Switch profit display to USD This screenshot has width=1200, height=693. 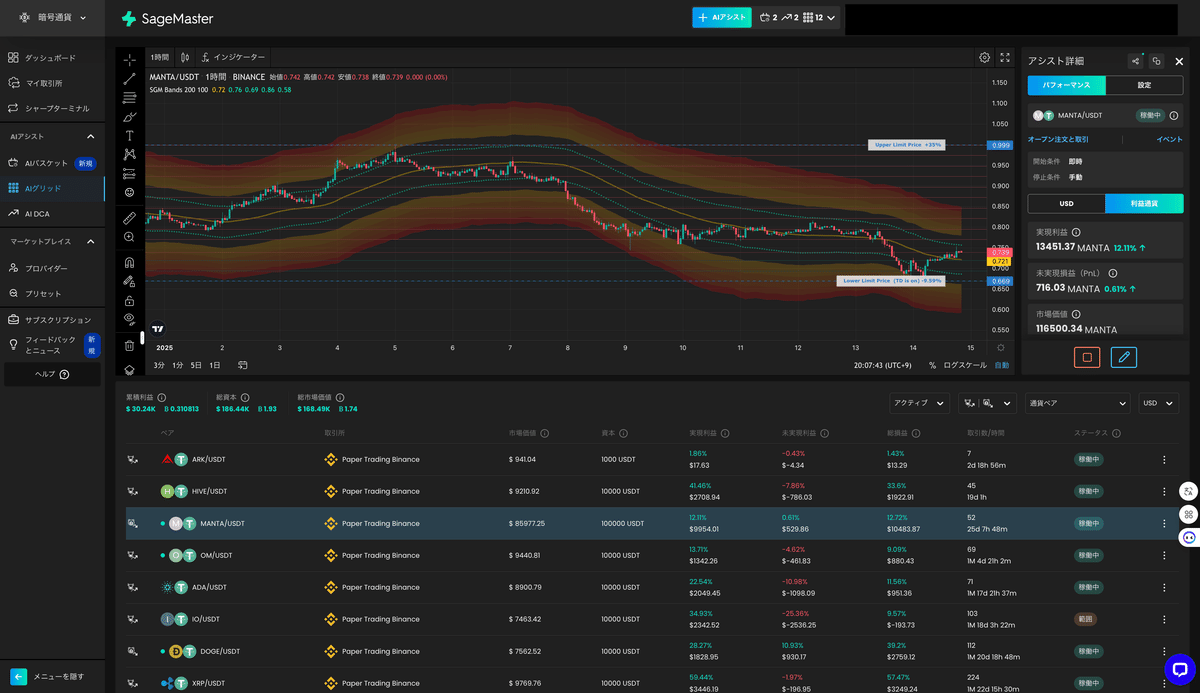coord(1066,203)
